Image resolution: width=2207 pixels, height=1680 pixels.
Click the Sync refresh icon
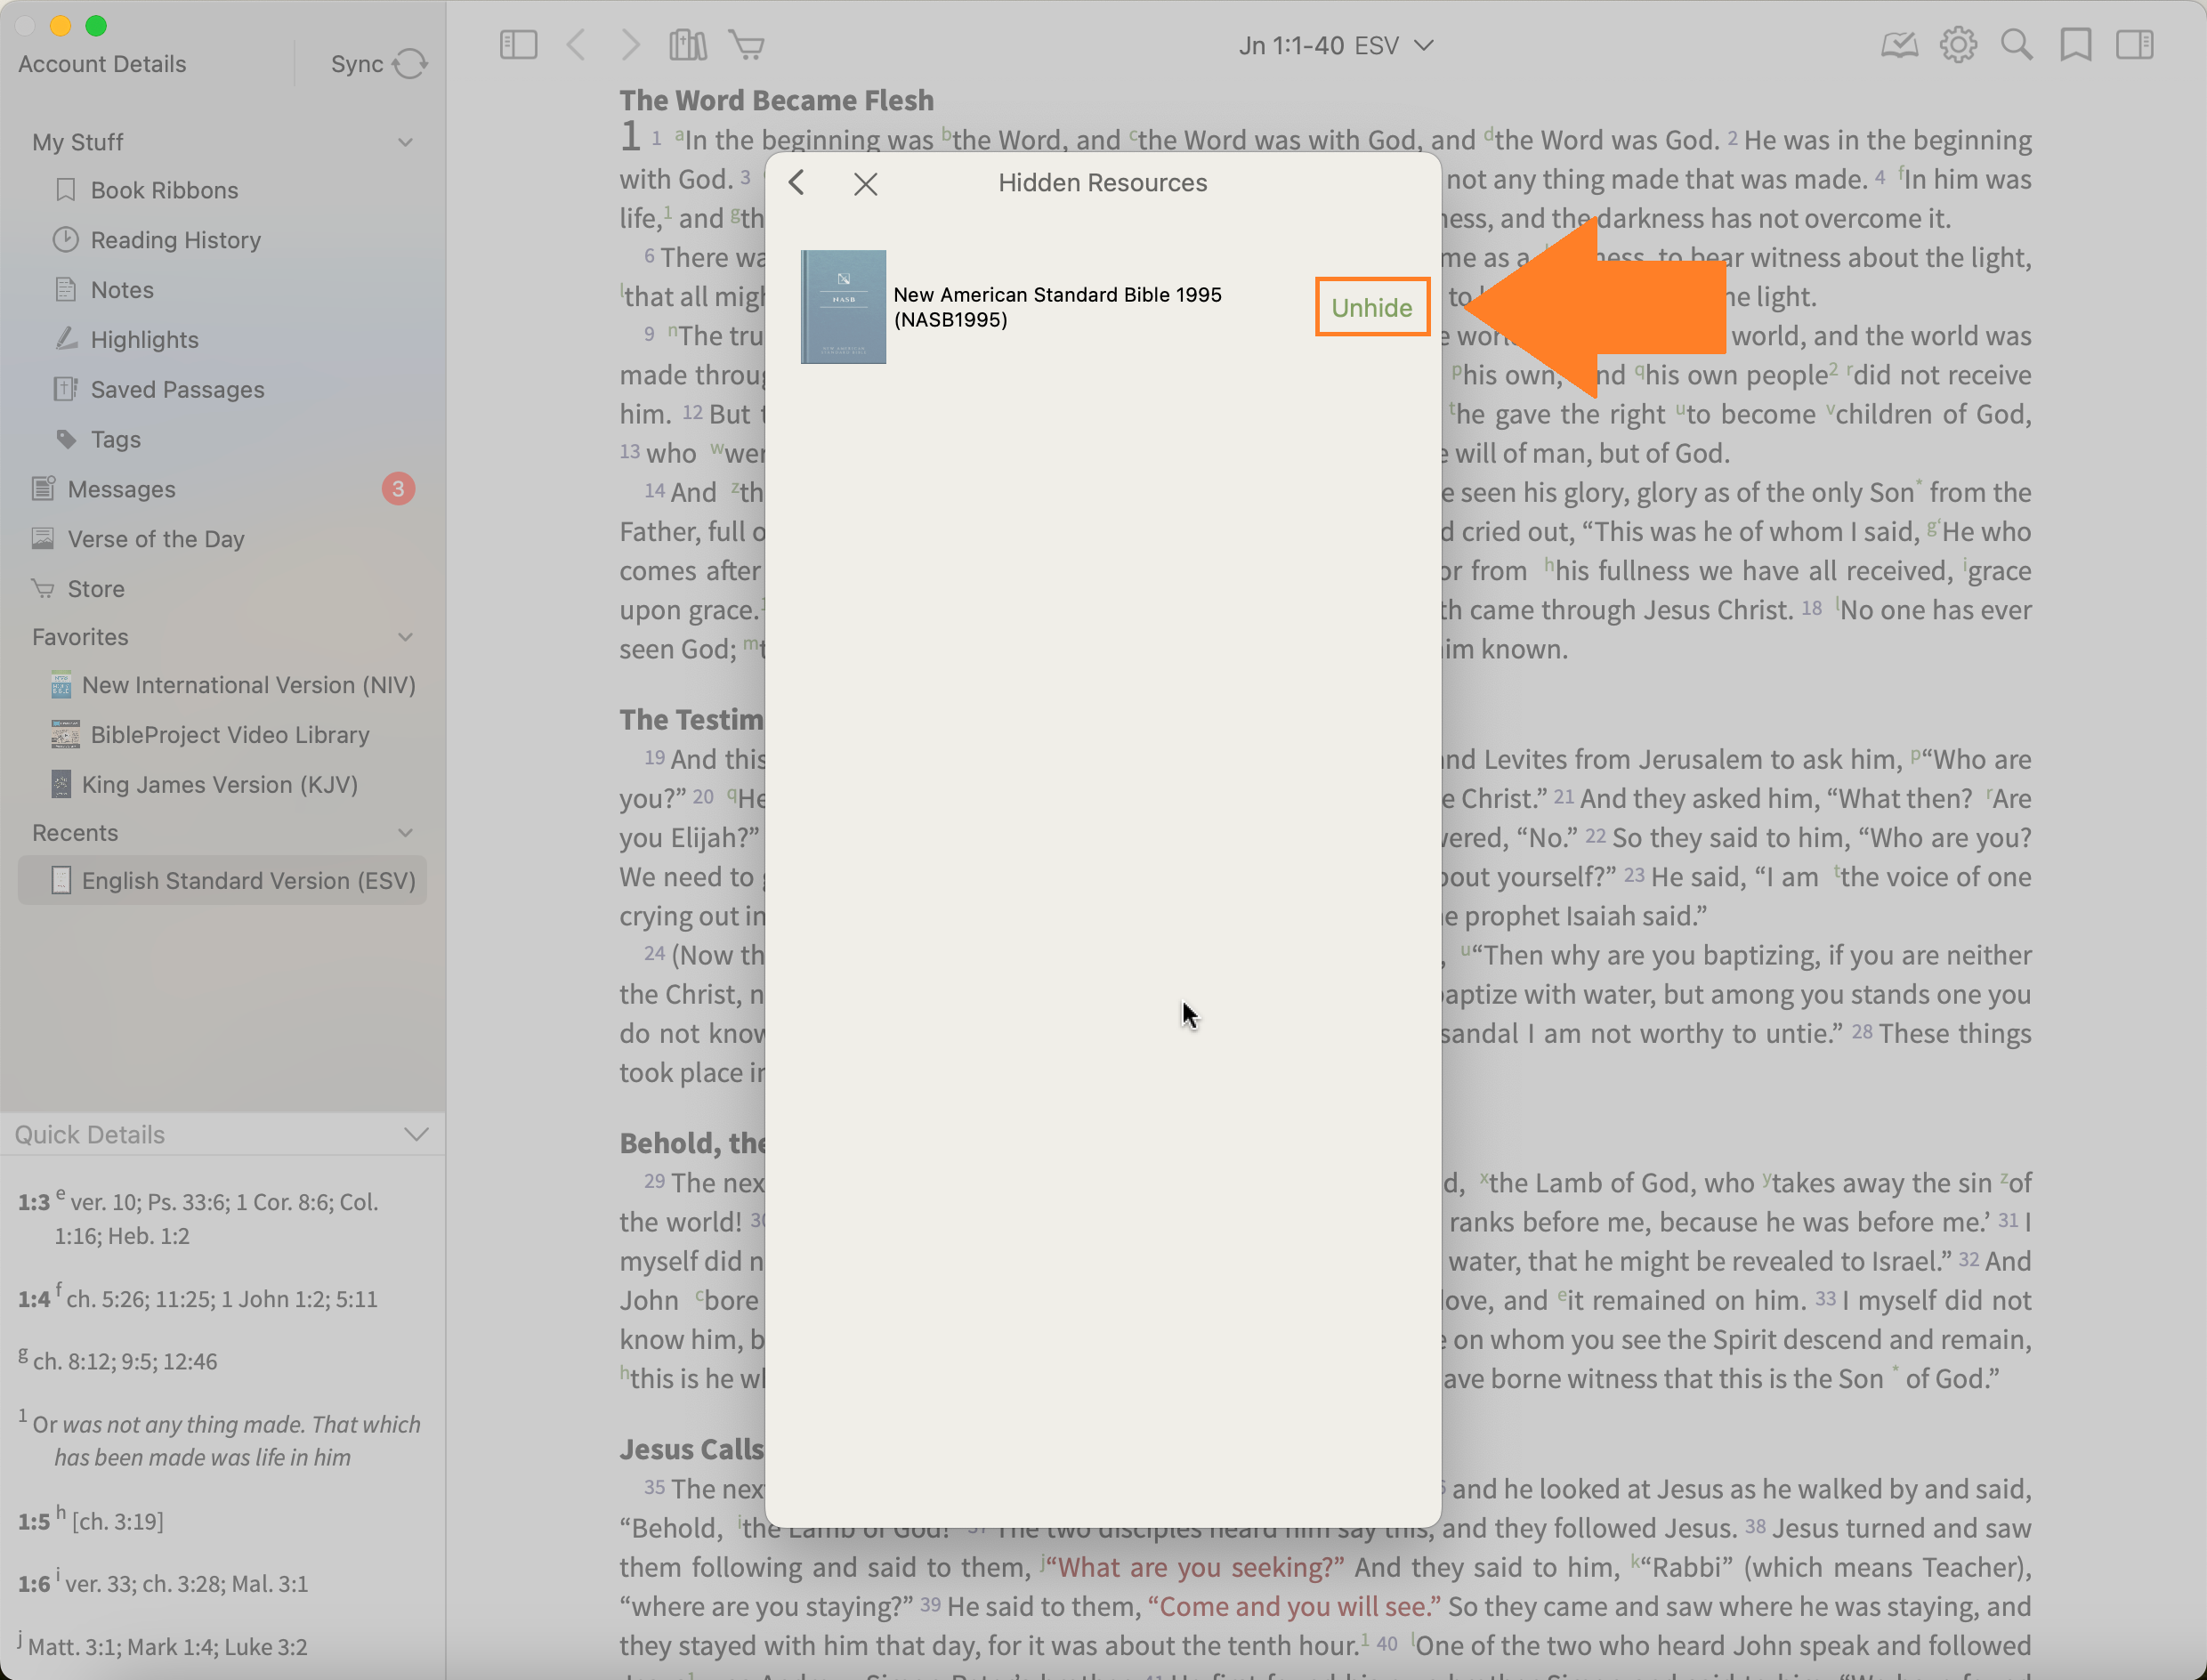tap(409, 64)
